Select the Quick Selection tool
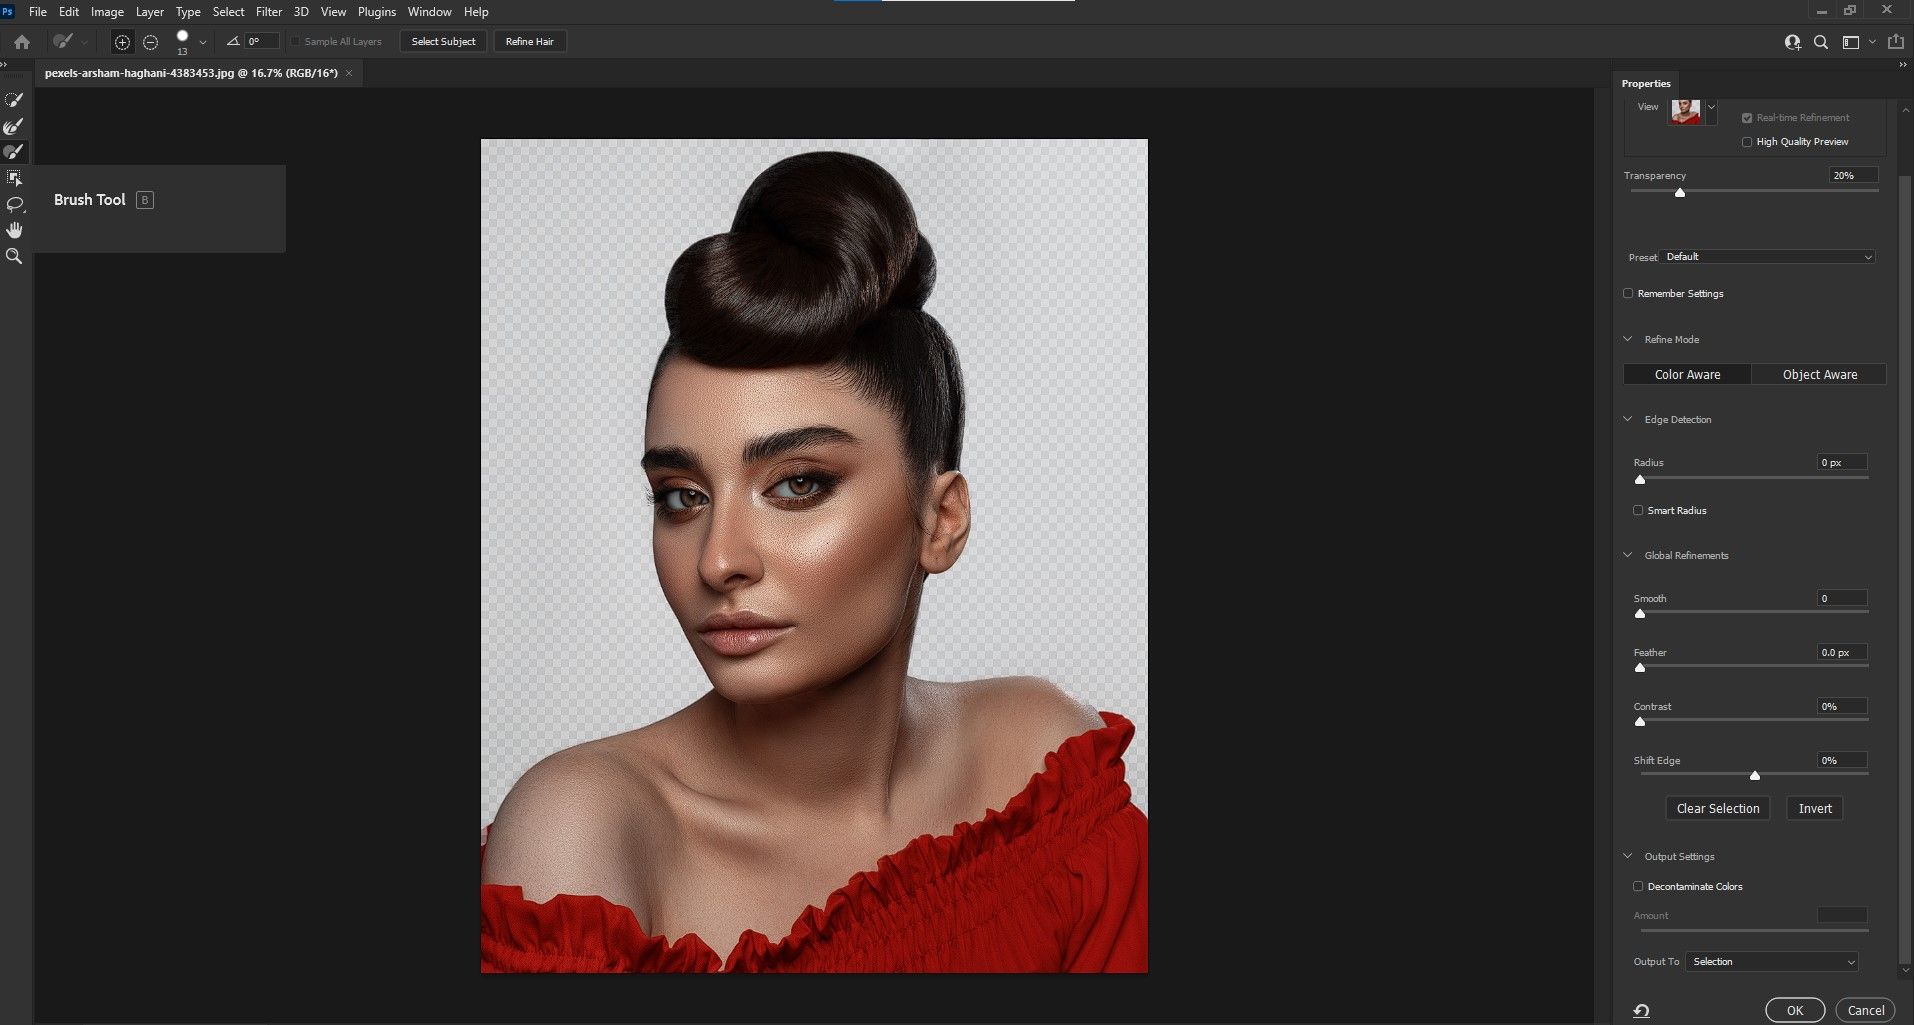The height and width of the screenshot is (1025, 1914). tap(14, 100)
